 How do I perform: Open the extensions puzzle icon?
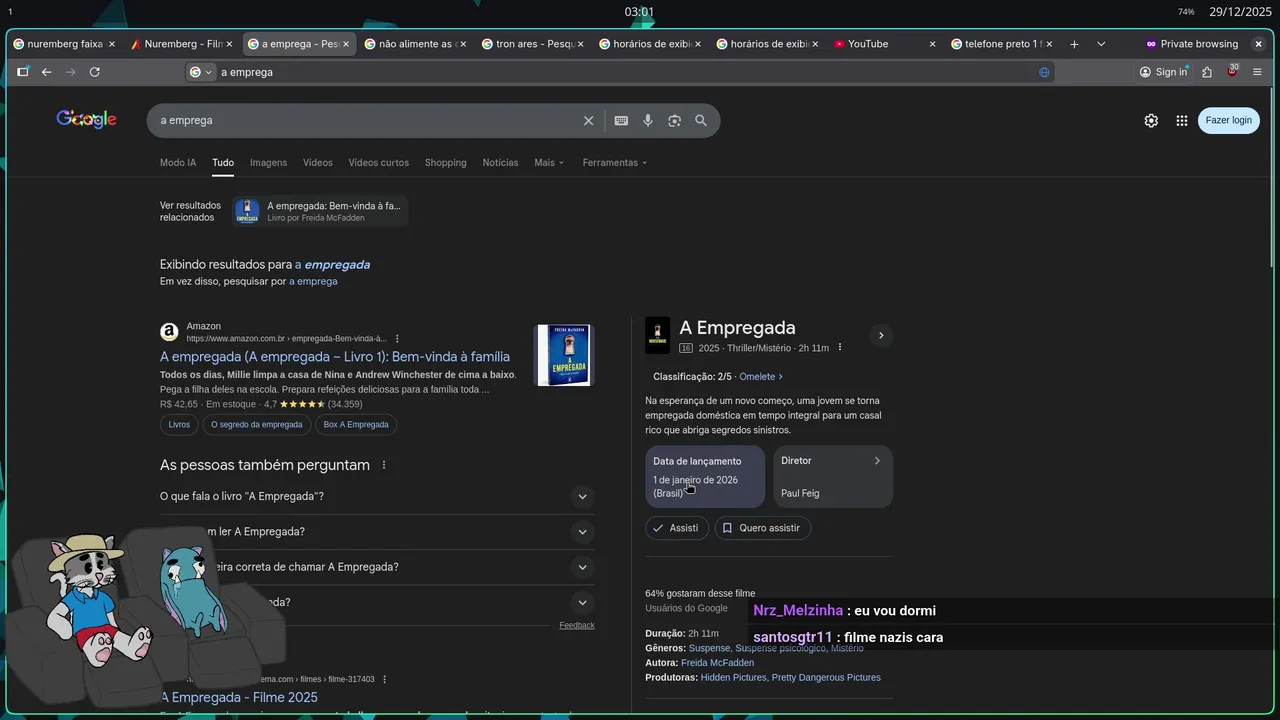[1207, 72]
